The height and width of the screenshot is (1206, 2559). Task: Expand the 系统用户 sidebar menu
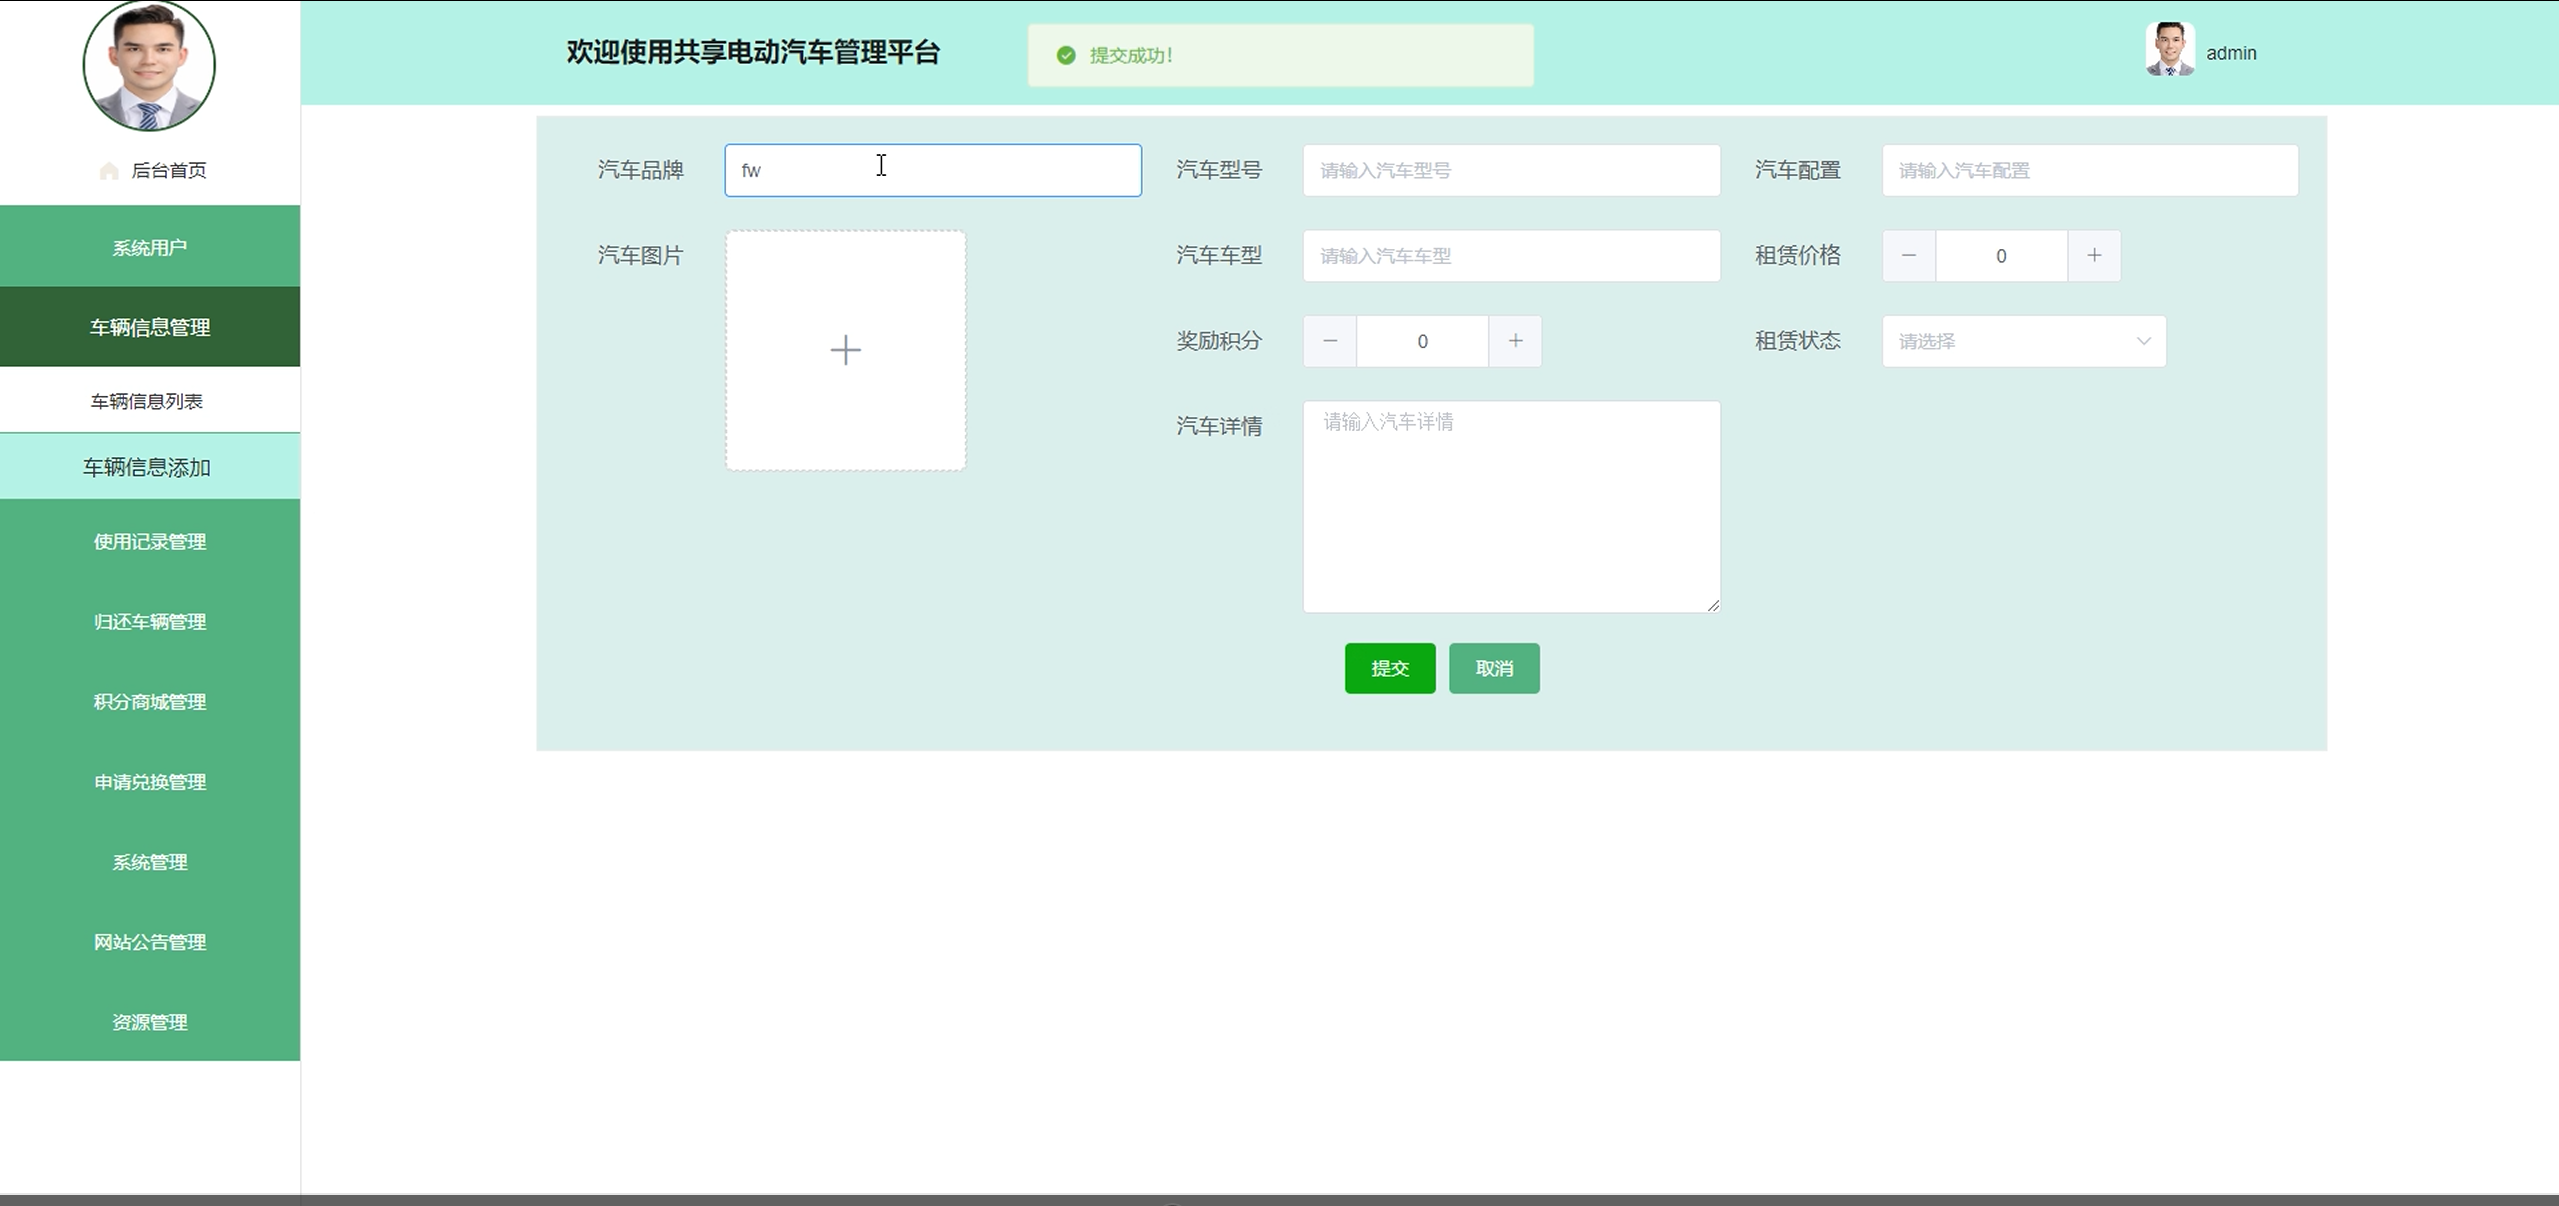150,247
